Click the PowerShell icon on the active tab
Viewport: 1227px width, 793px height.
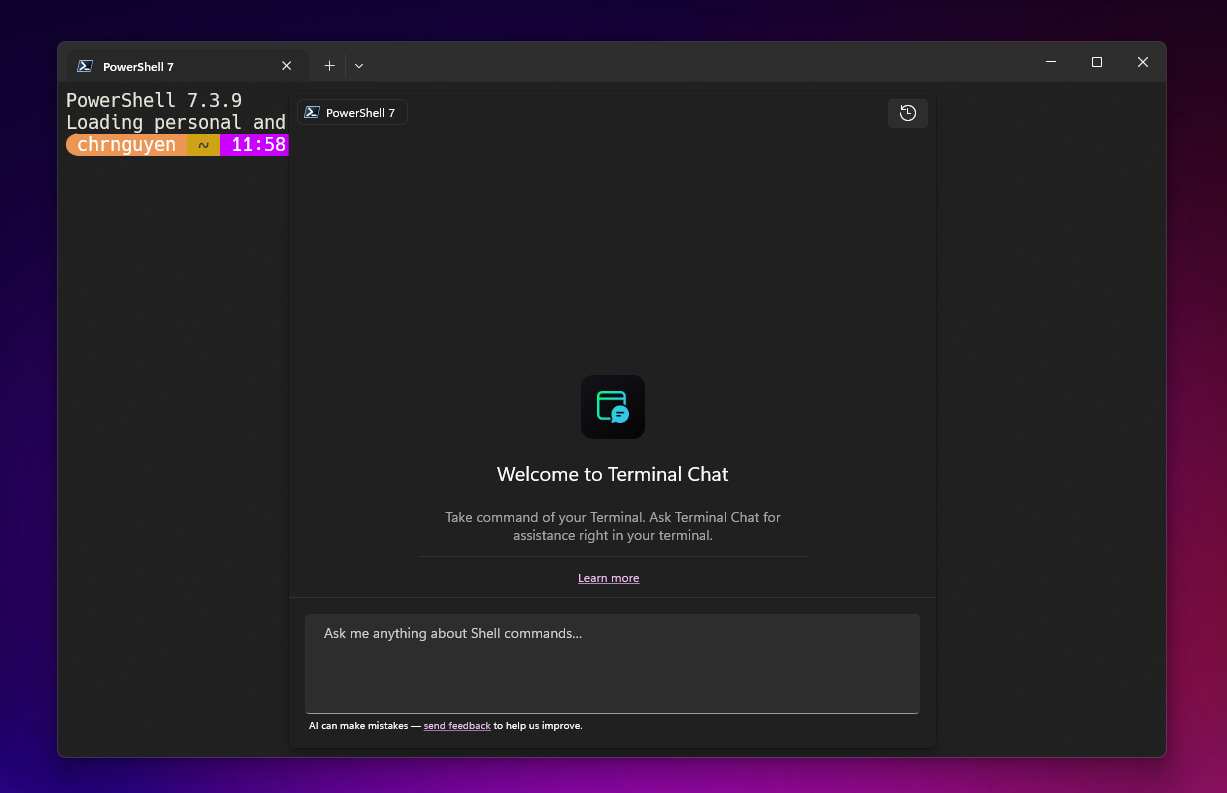(85, 65)
